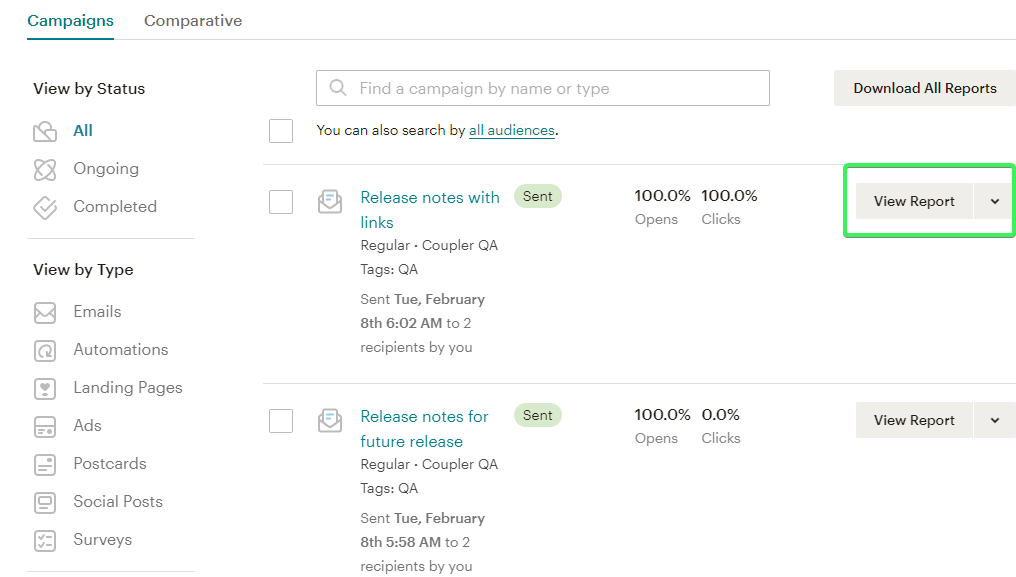Screen dimensions: 1016x577
Task: Show Social Posts type
Action: (118, 501)
